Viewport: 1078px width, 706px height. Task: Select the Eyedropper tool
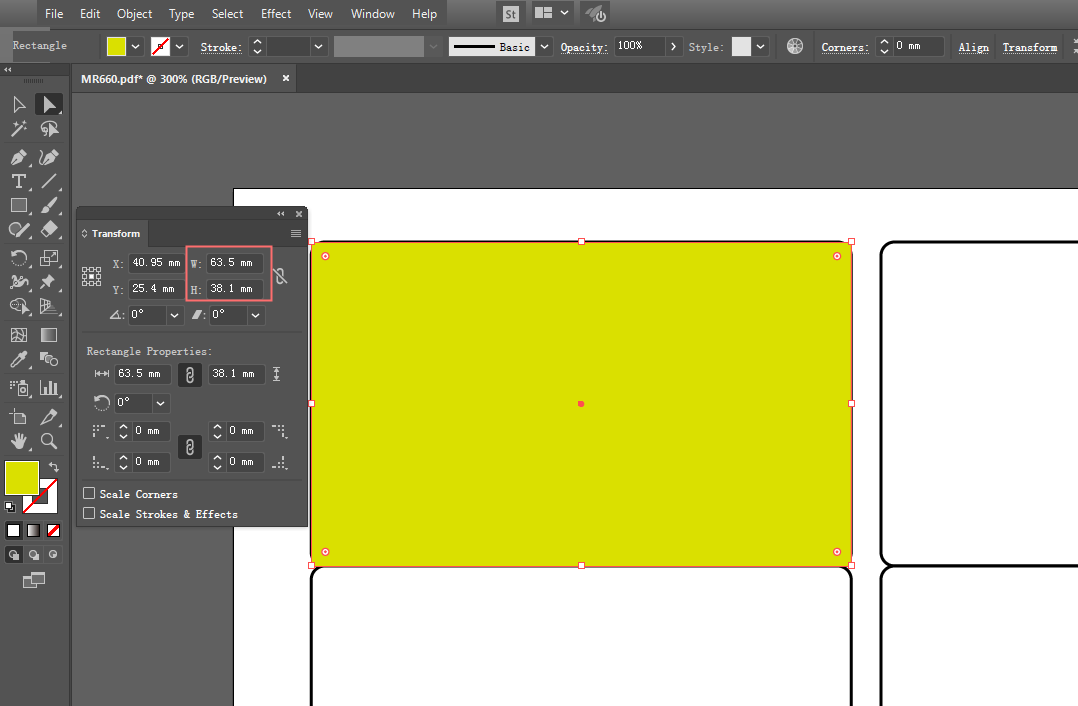click(x=19, y=359)
